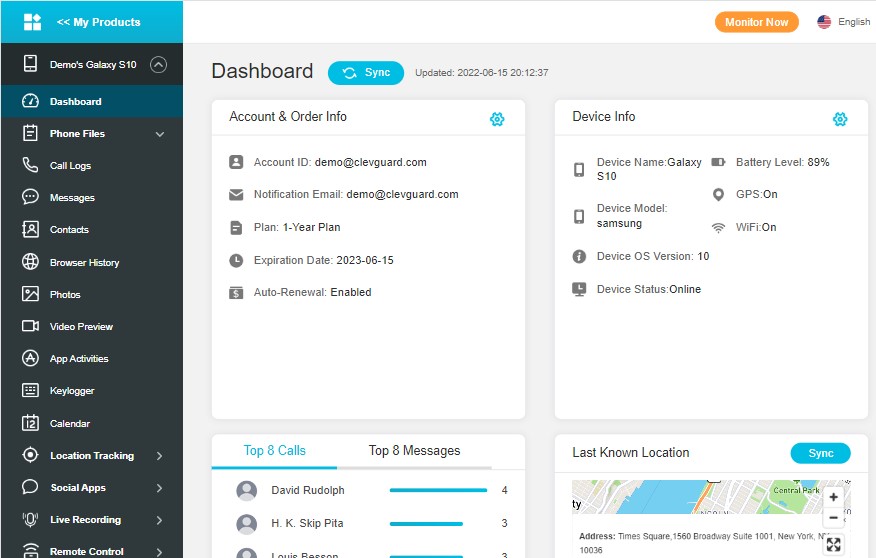Select the Top 8 Calls tab
Screen dimensions: 876x558
point(275,451)
